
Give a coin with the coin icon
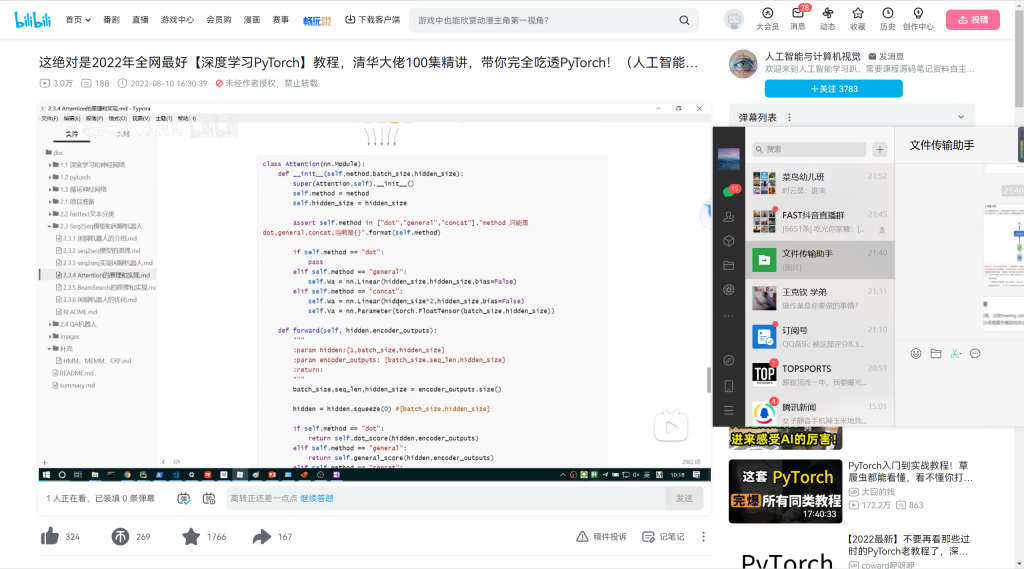click(x=120, y=536)
